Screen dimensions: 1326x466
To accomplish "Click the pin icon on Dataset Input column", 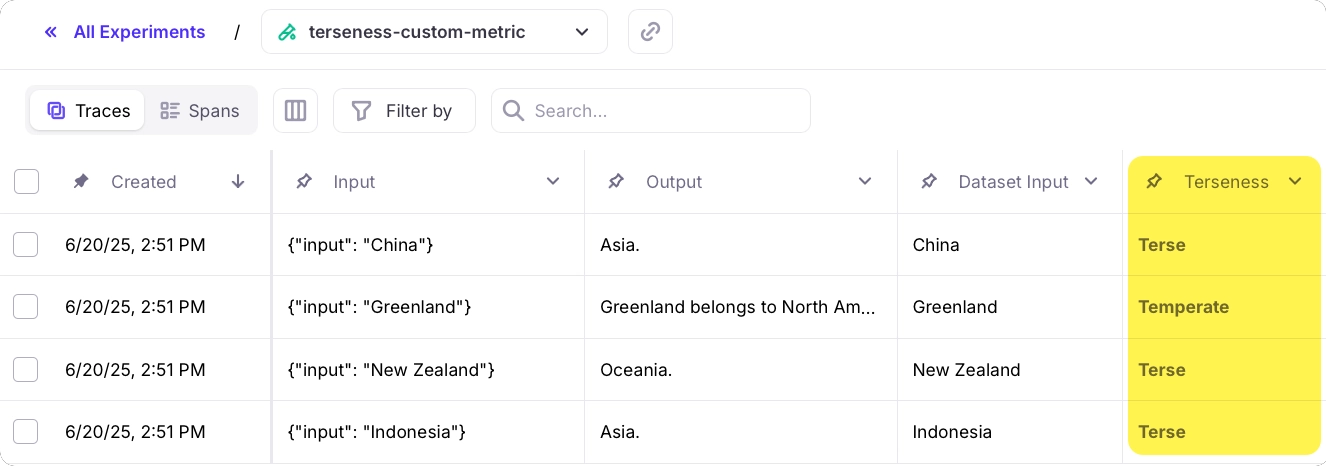I will pos(929,182).
